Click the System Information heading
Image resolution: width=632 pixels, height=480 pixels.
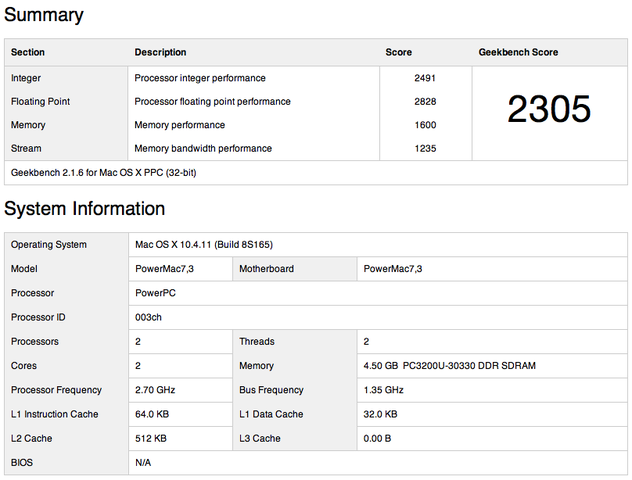[x=85, y=209]
